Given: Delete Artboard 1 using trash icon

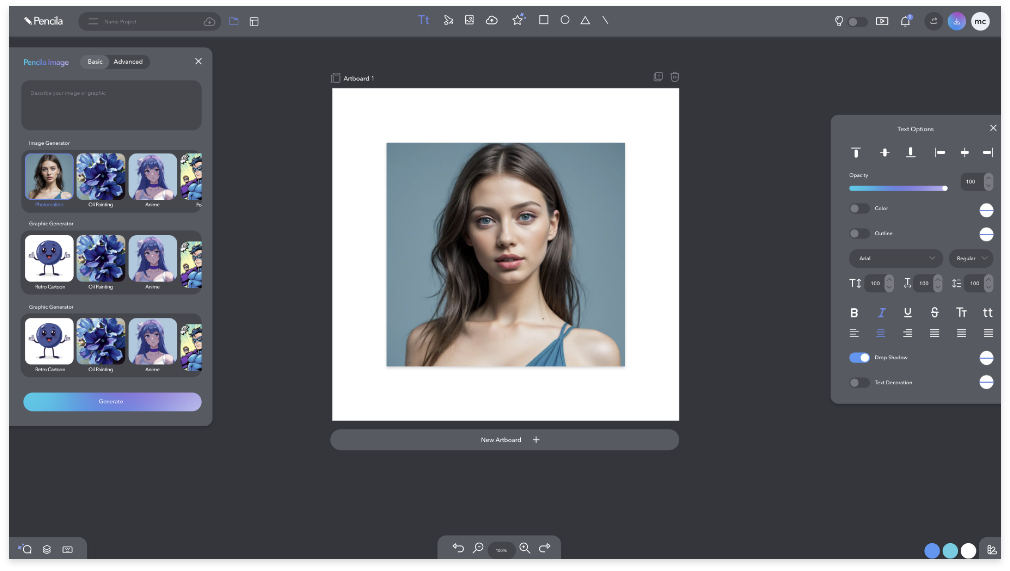Looking at the screenshot, I should (x=675, y=77).
